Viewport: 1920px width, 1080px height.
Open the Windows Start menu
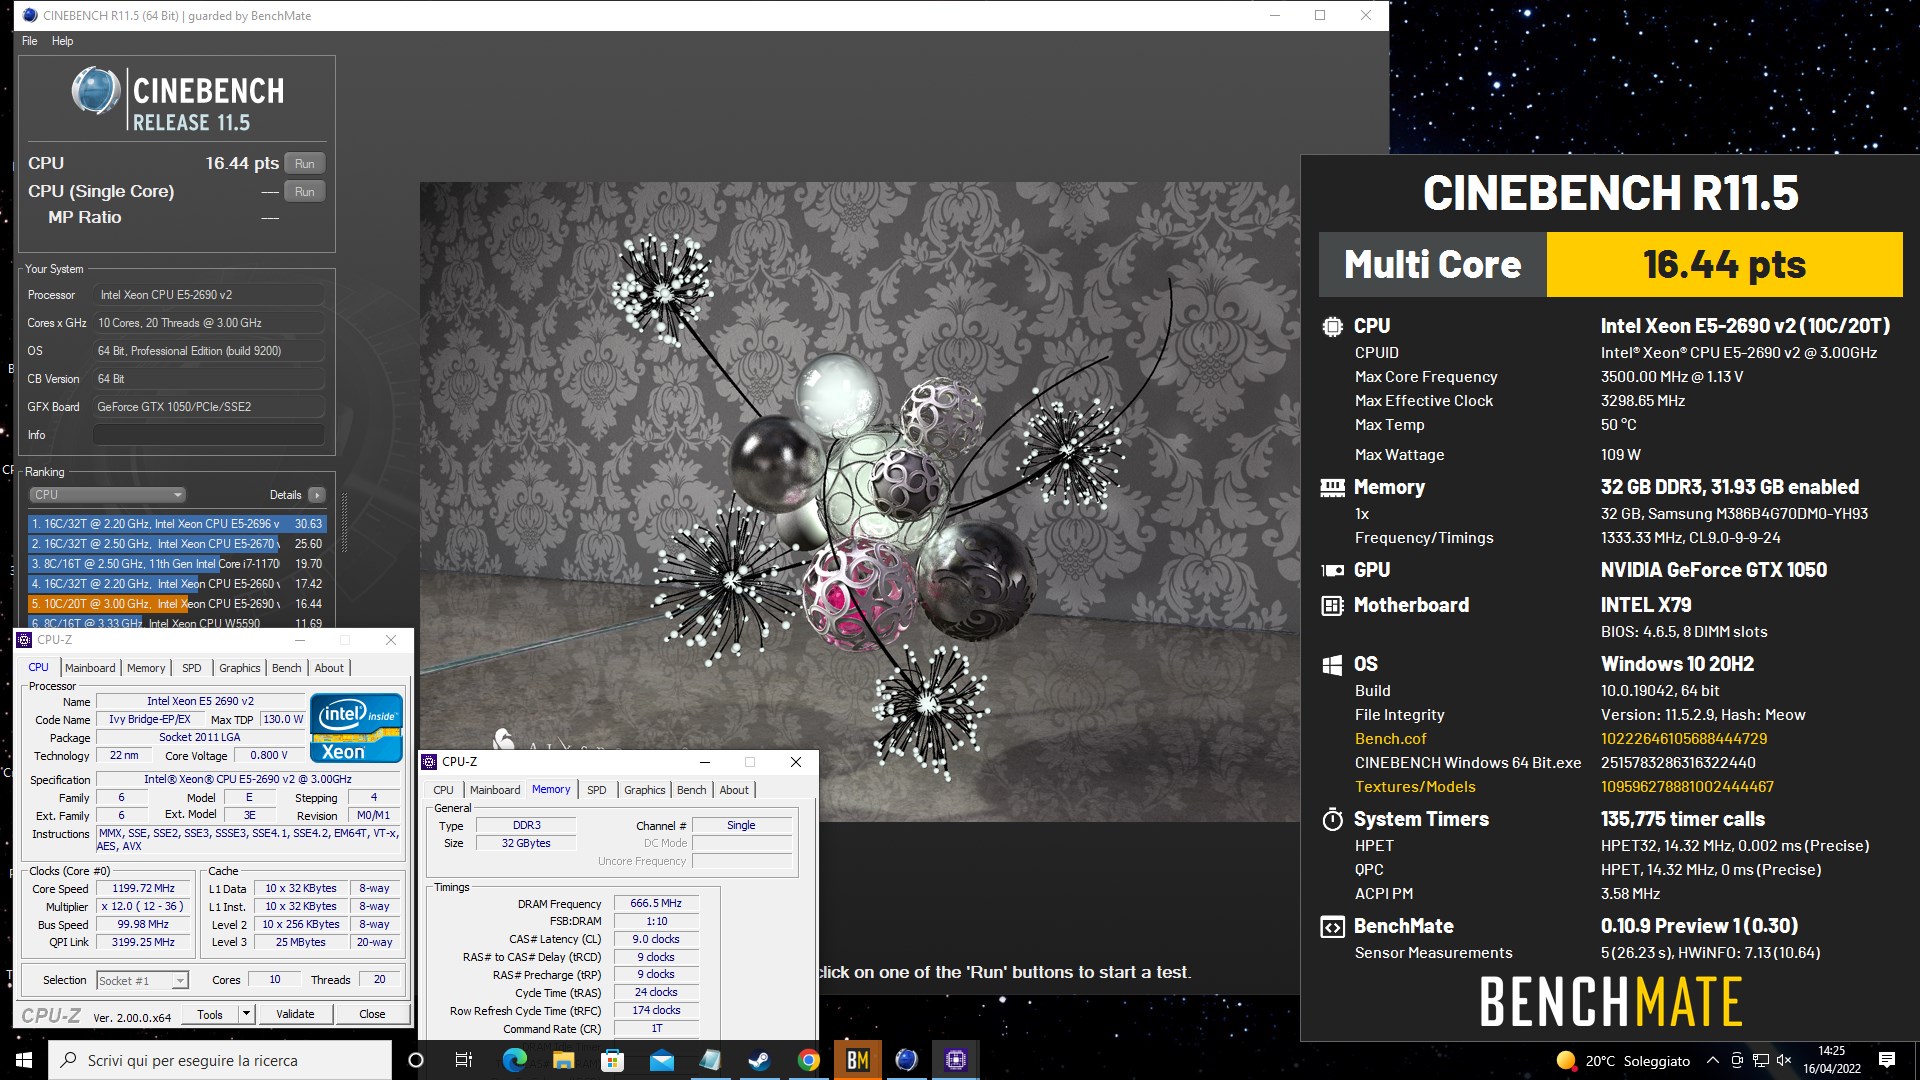click(24, 1060)
